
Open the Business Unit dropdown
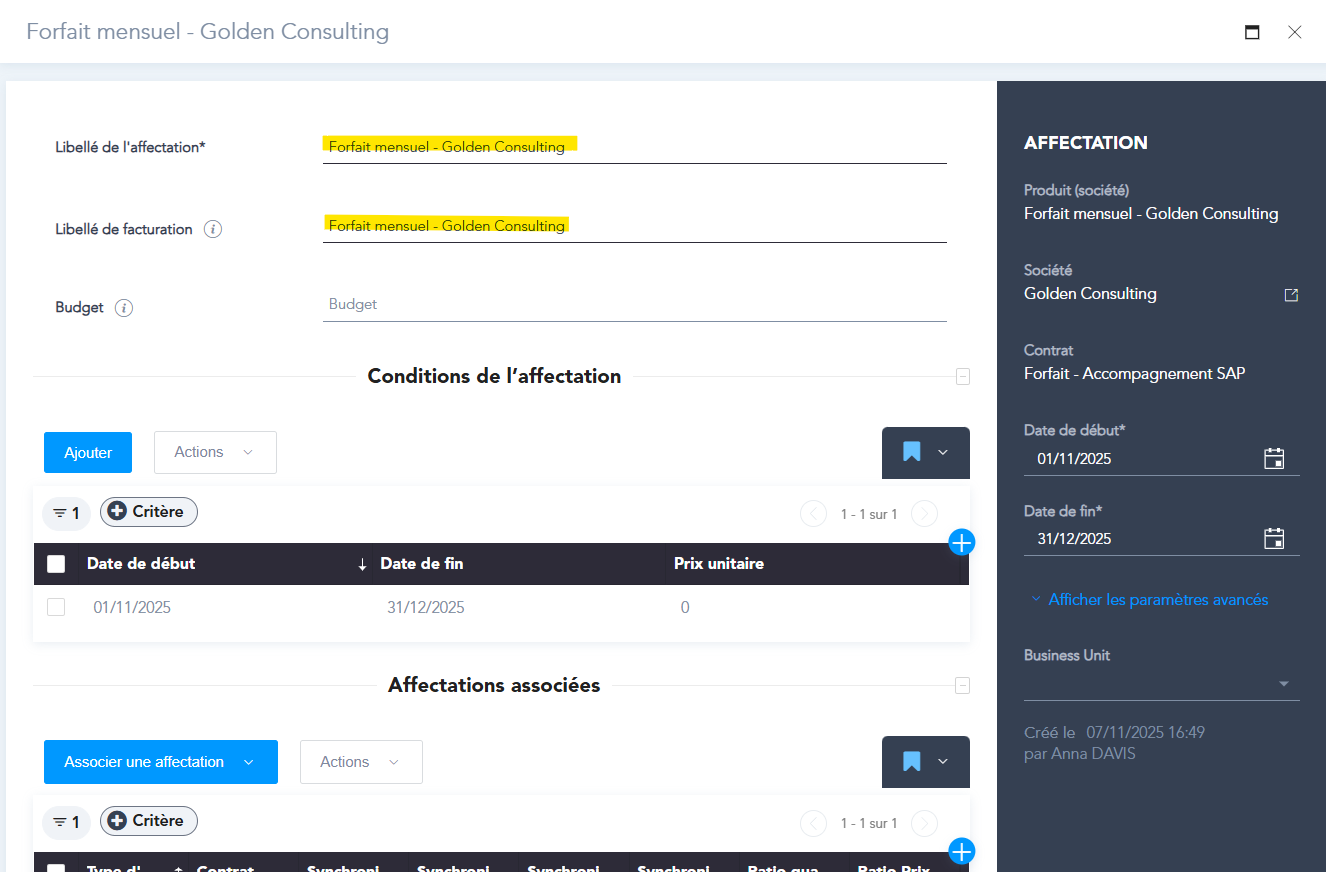pos(1283,684)
